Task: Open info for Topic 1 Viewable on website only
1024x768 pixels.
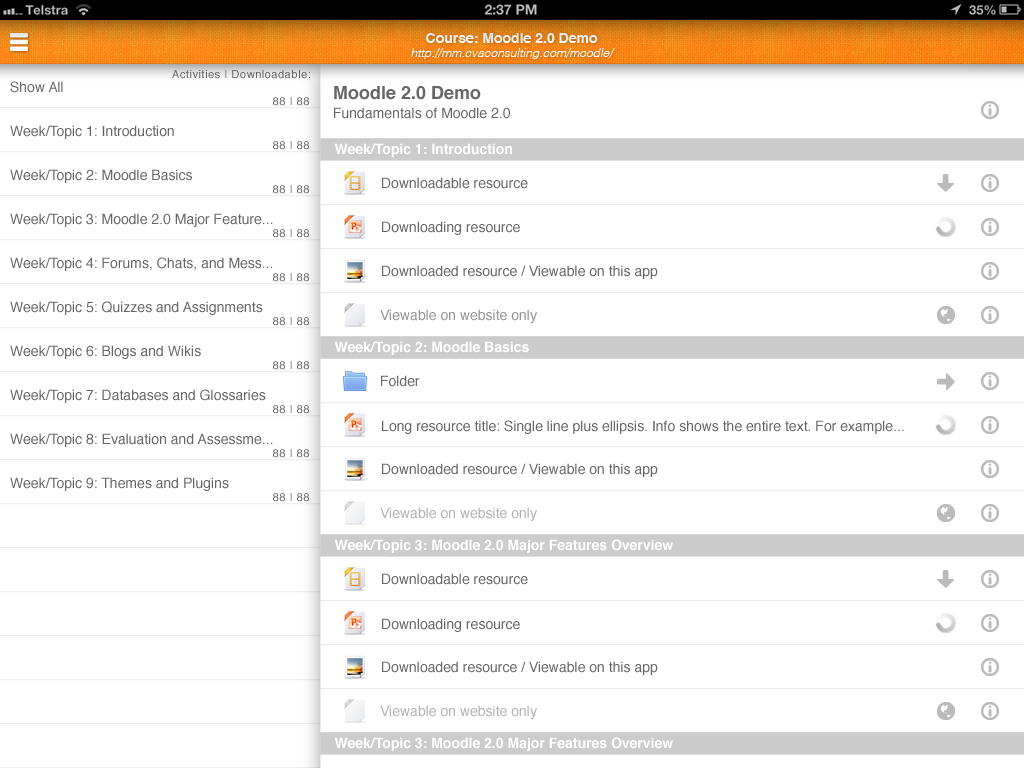Action: 989,315
